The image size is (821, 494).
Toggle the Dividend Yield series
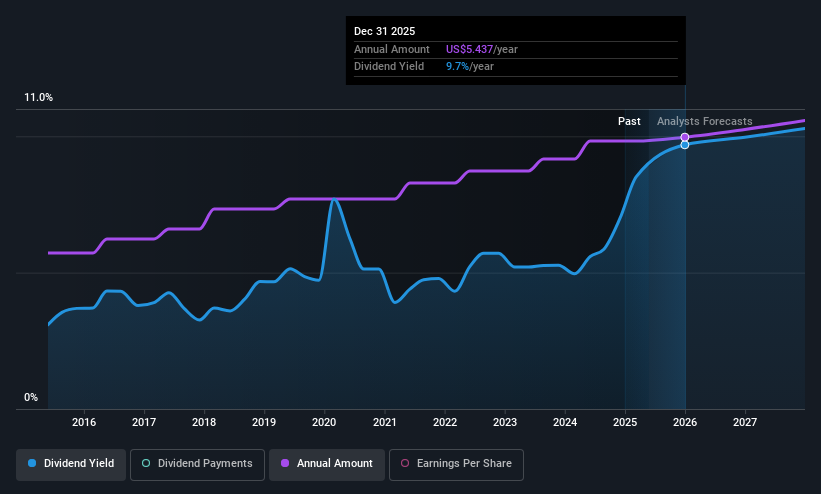coord(71,464)
